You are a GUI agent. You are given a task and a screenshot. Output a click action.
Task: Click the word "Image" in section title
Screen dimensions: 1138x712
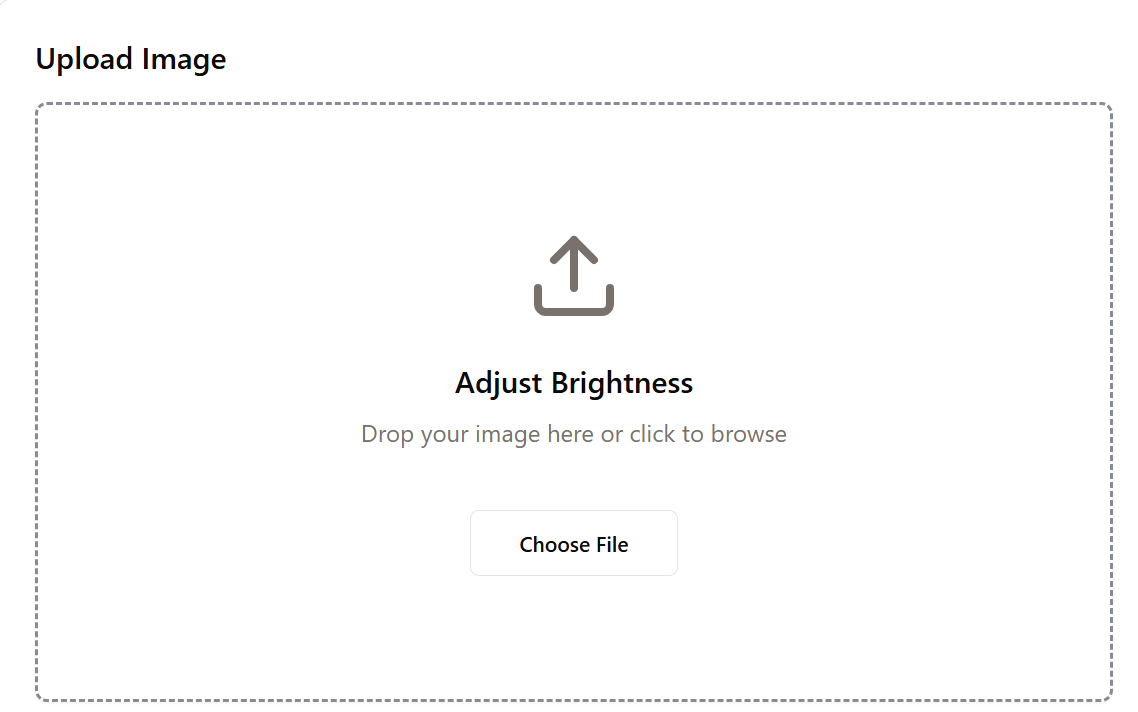(184, 59)
